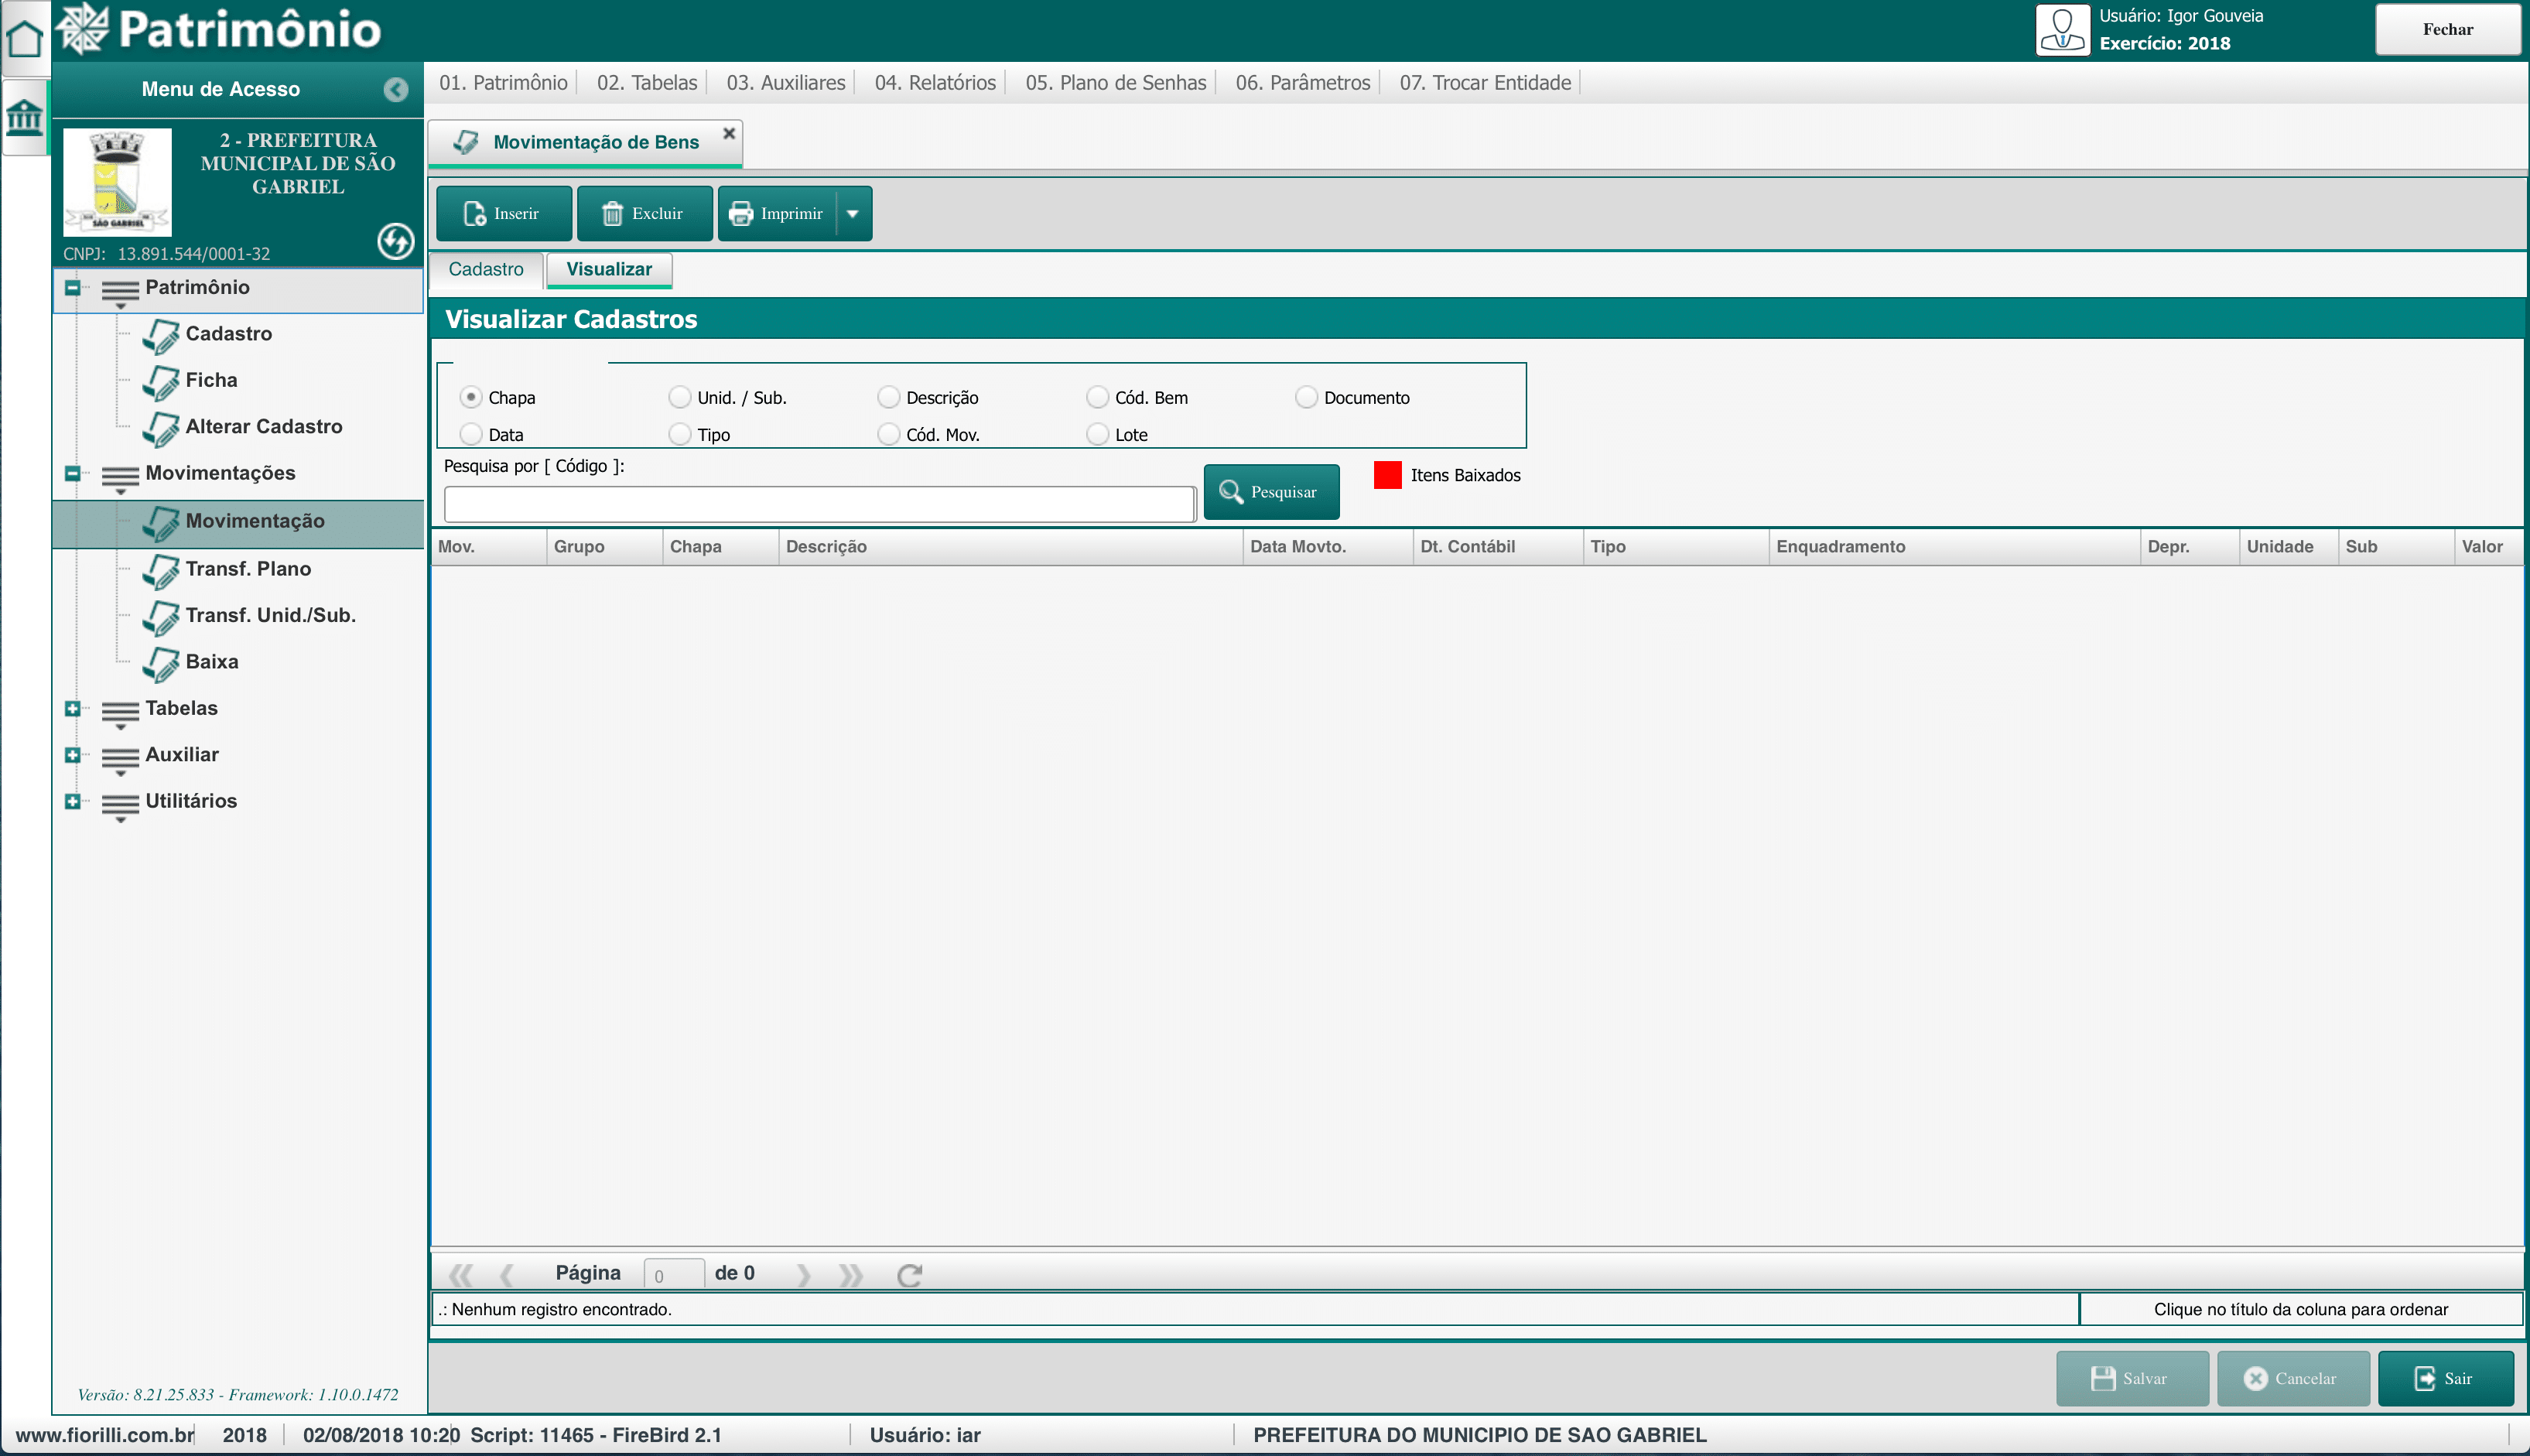Select the Descrição radio button

click(x=888, y=397)
